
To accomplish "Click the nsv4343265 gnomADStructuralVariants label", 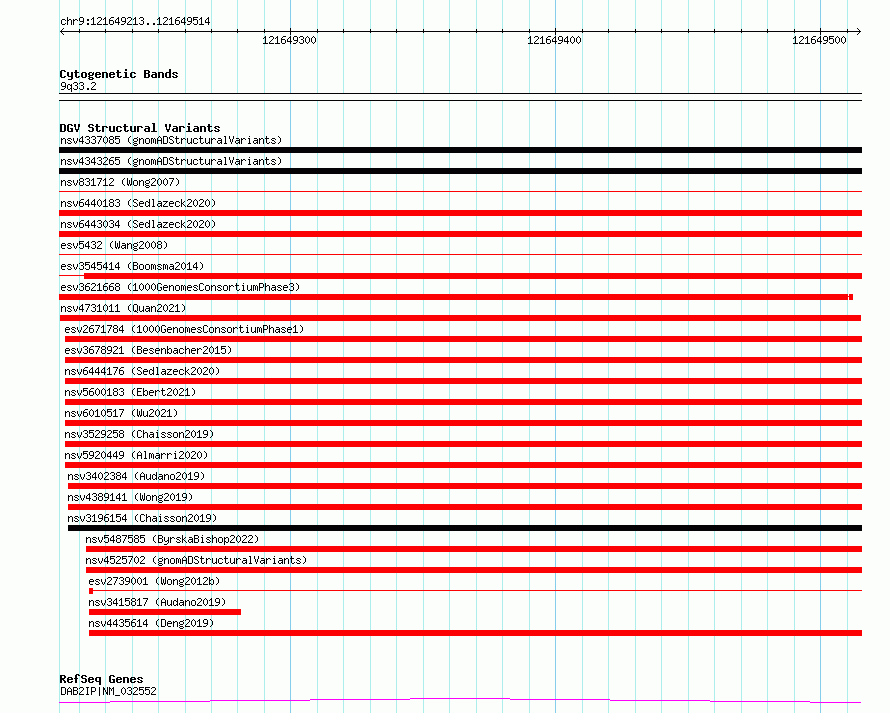I will [171, 161].
